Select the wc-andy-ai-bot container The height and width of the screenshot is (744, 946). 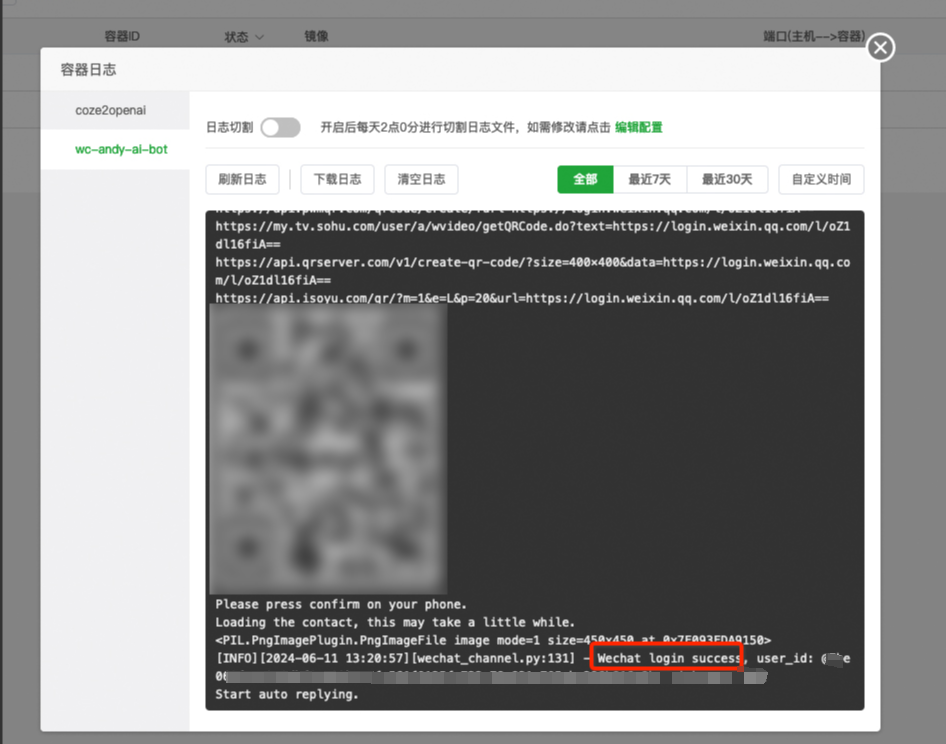click(x=115, y=149)
